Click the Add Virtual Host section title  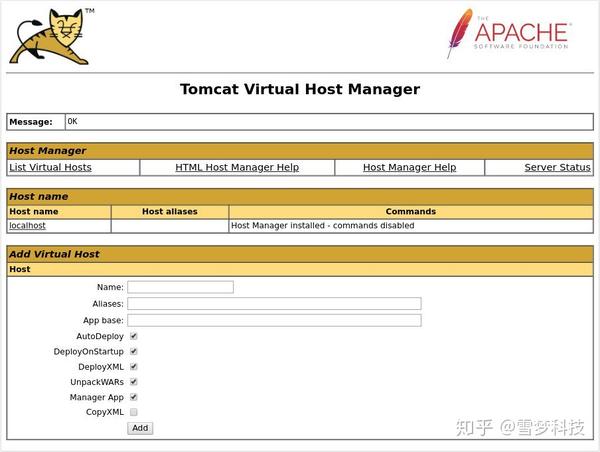54,254
